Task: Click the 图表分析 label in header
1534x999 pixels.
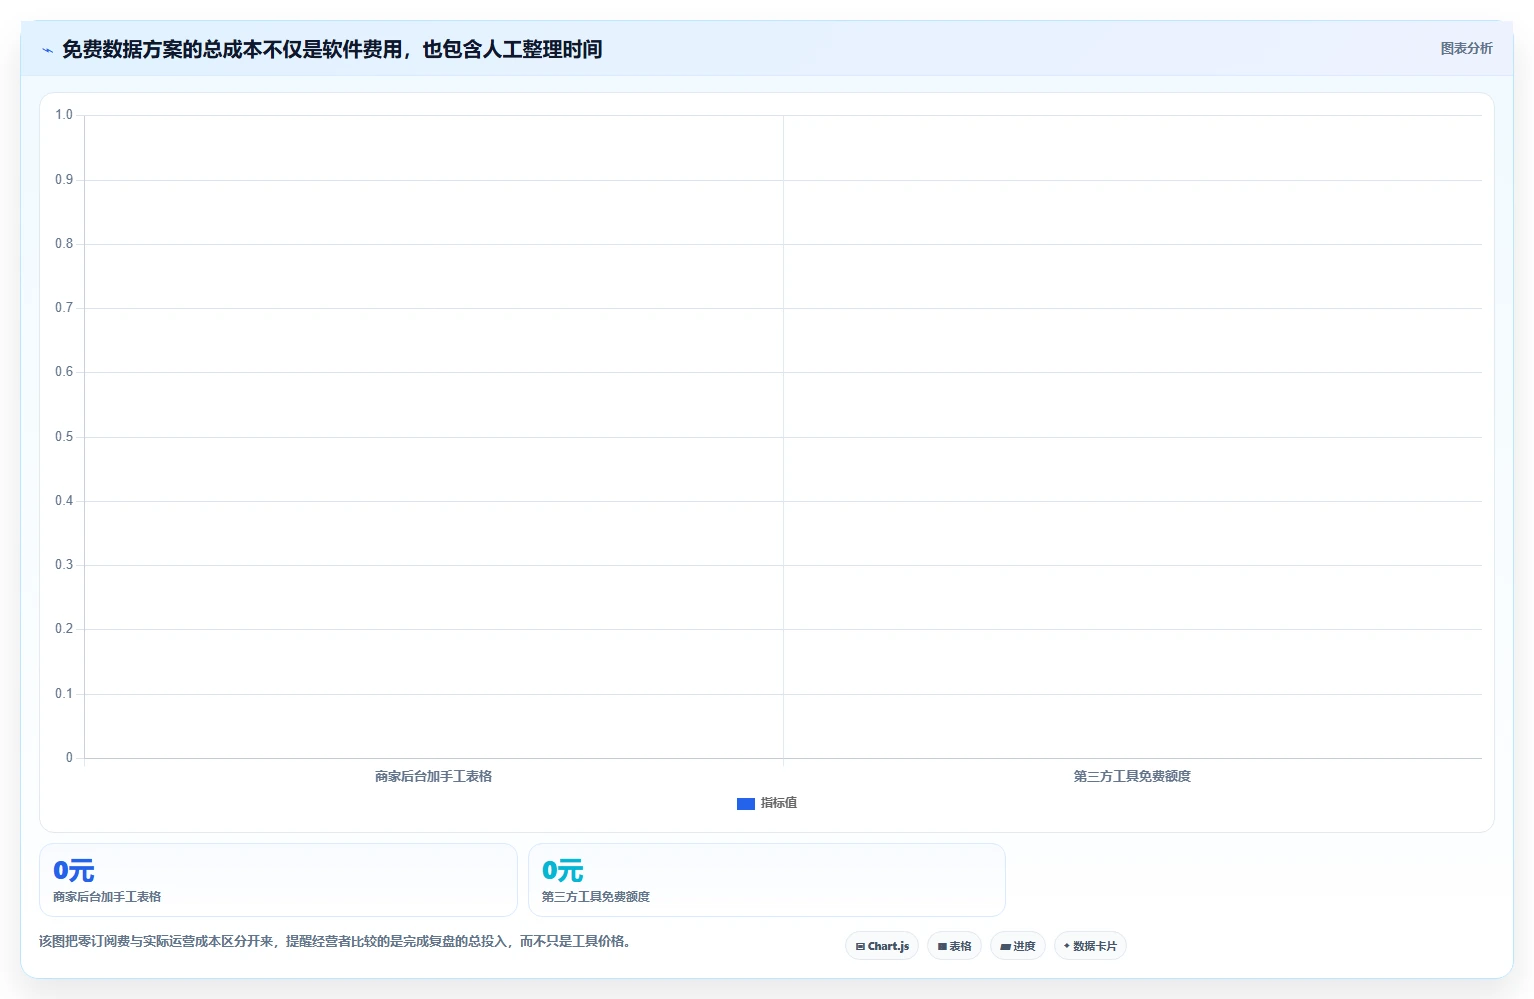Action: [1466, 48]
